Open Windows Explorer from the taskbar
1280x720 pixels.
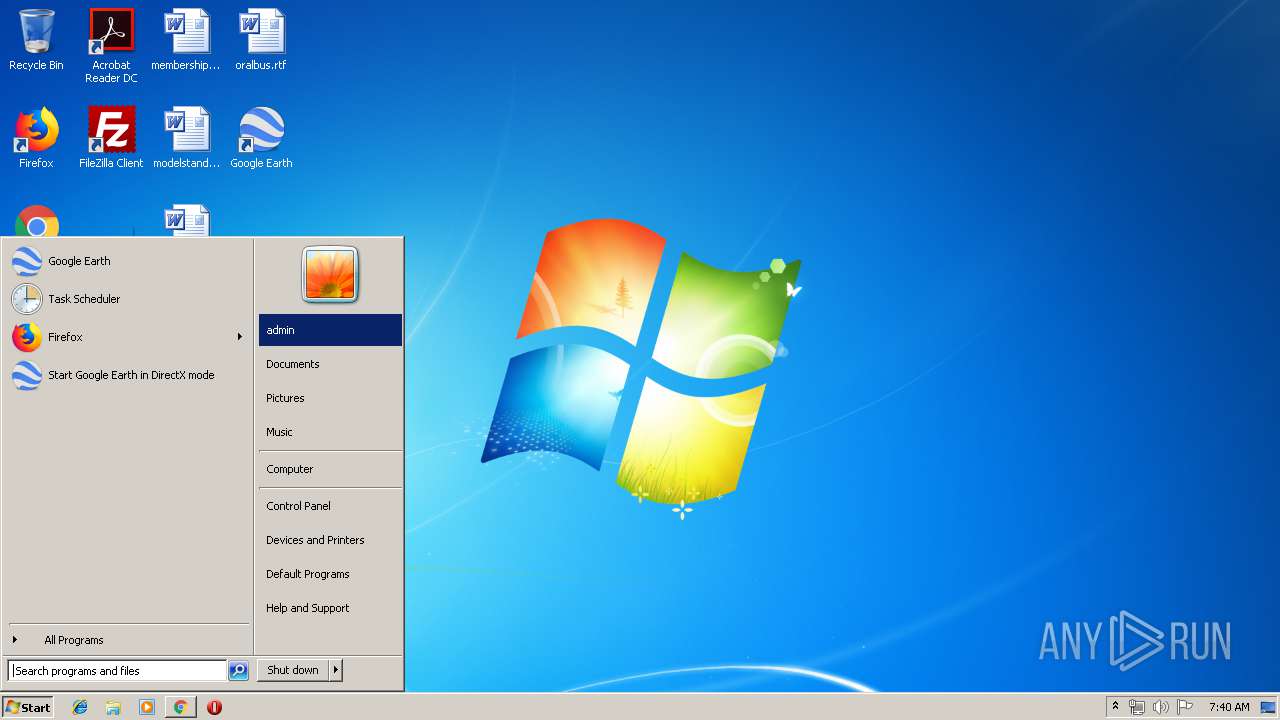pos(113,707)
